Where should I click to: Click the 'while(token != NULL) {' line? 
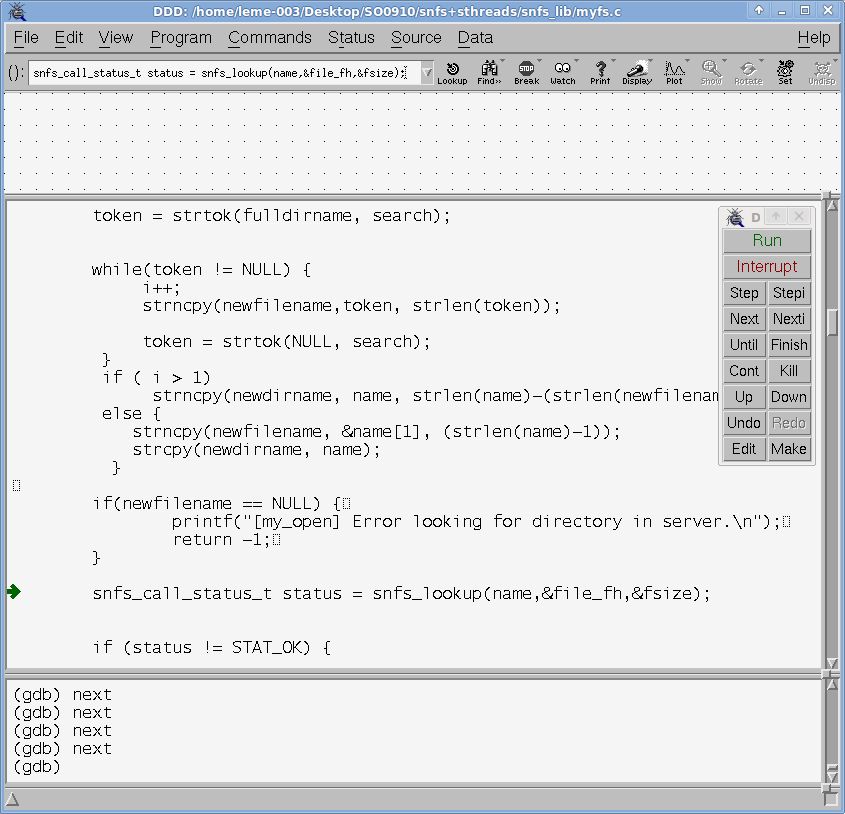[x=201, y=269]
